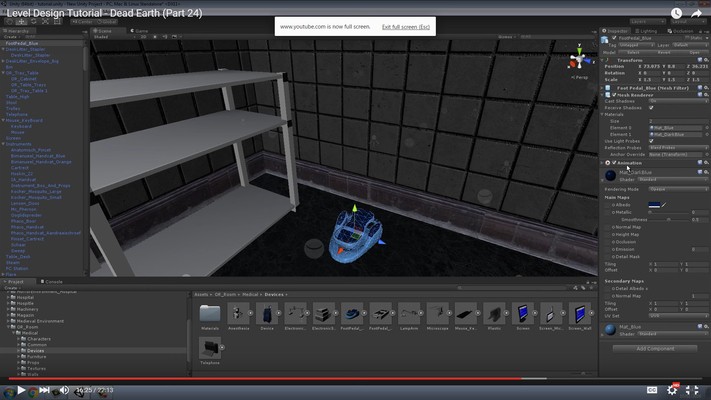The width and height of the screenshot is (711, 400).
Task: Toggle the Global handle button
Action: coord(106,21)
